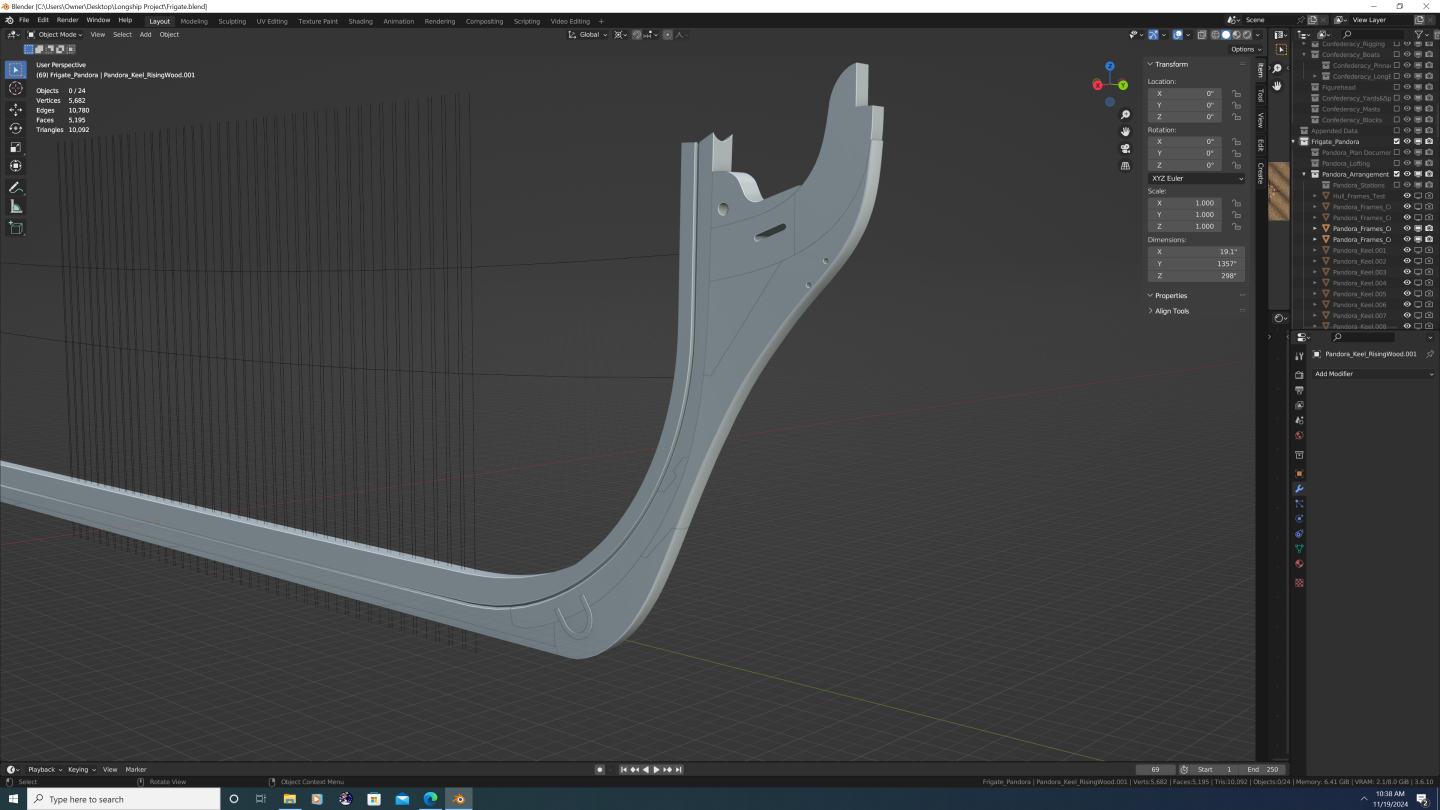Toggle eye visibility of Confederacy_Masts
The height and width of the screenshot is (810, 1440).
click(1407, 109)
